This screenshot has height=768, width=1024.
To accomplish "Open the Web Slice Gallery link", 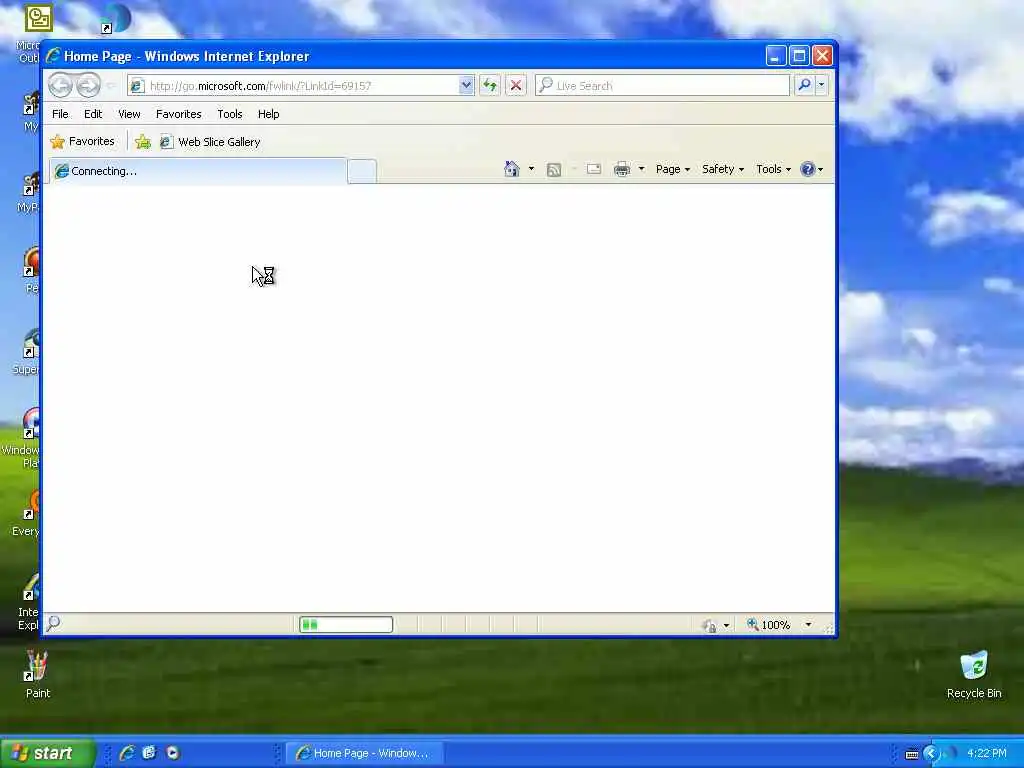I will pyautogui.click(x=210, y=142).
